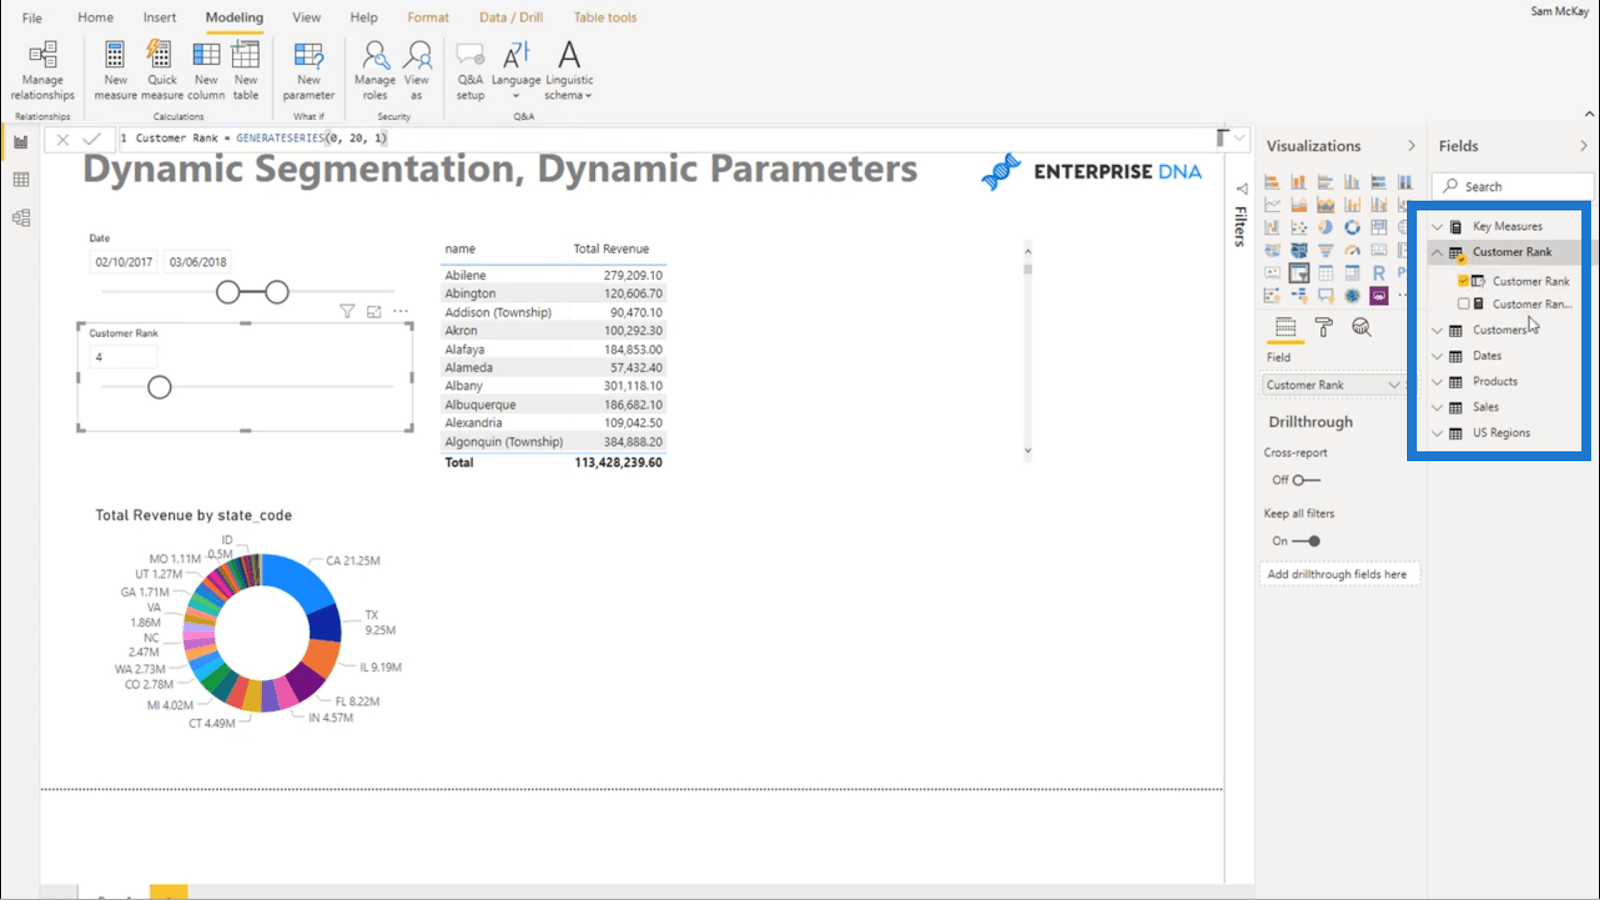Switch to the Insert ribbon tab

click(x=159, y=17)
